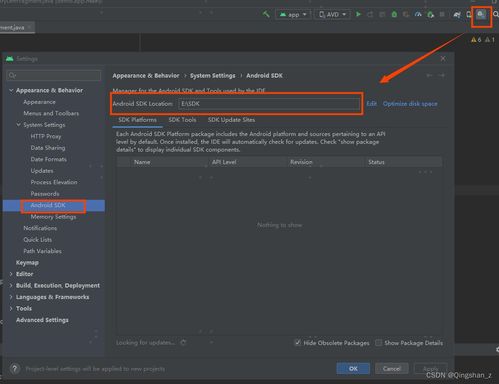Click the yellow warnings count indicator
Viewport: 499px width, 384px height.
(476, 40)
